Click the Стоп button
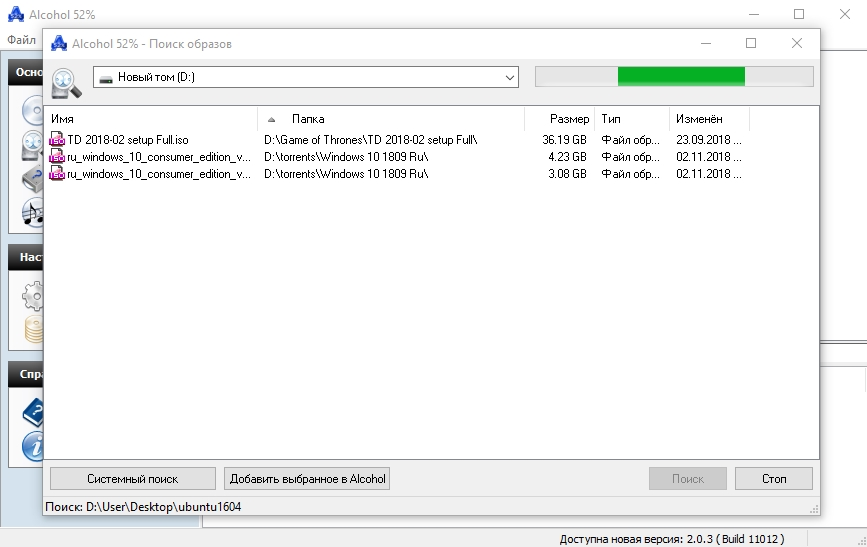Image resolution: width=867 pixels, height=547 pixels. coord(774,478)
